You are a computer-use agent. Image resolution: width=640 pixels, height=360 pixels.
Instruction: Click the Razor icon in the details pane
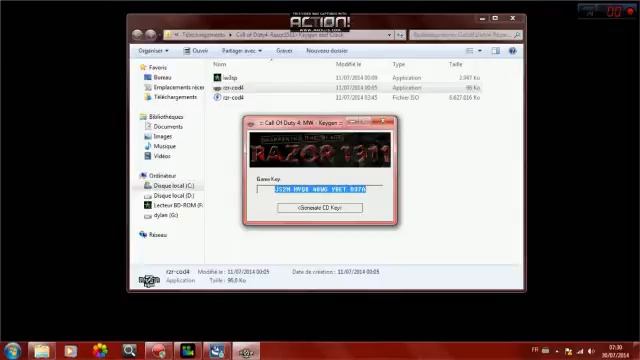pyautogui.click(x=149, y=280)
